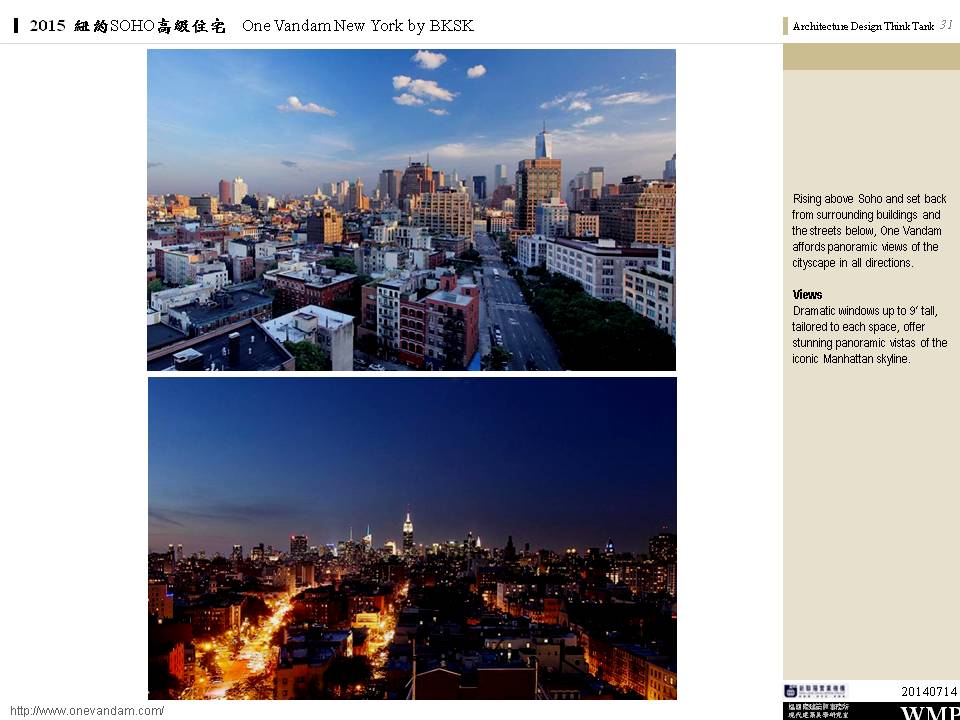Click the tan vertical marker beside Architecture Design
Screen dimensions: 960x720
point(786,27)
